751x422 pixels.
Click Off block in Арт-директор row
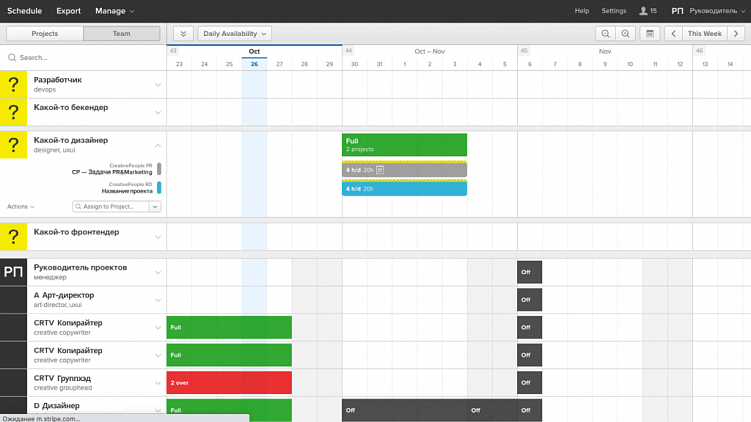[529, 300]
